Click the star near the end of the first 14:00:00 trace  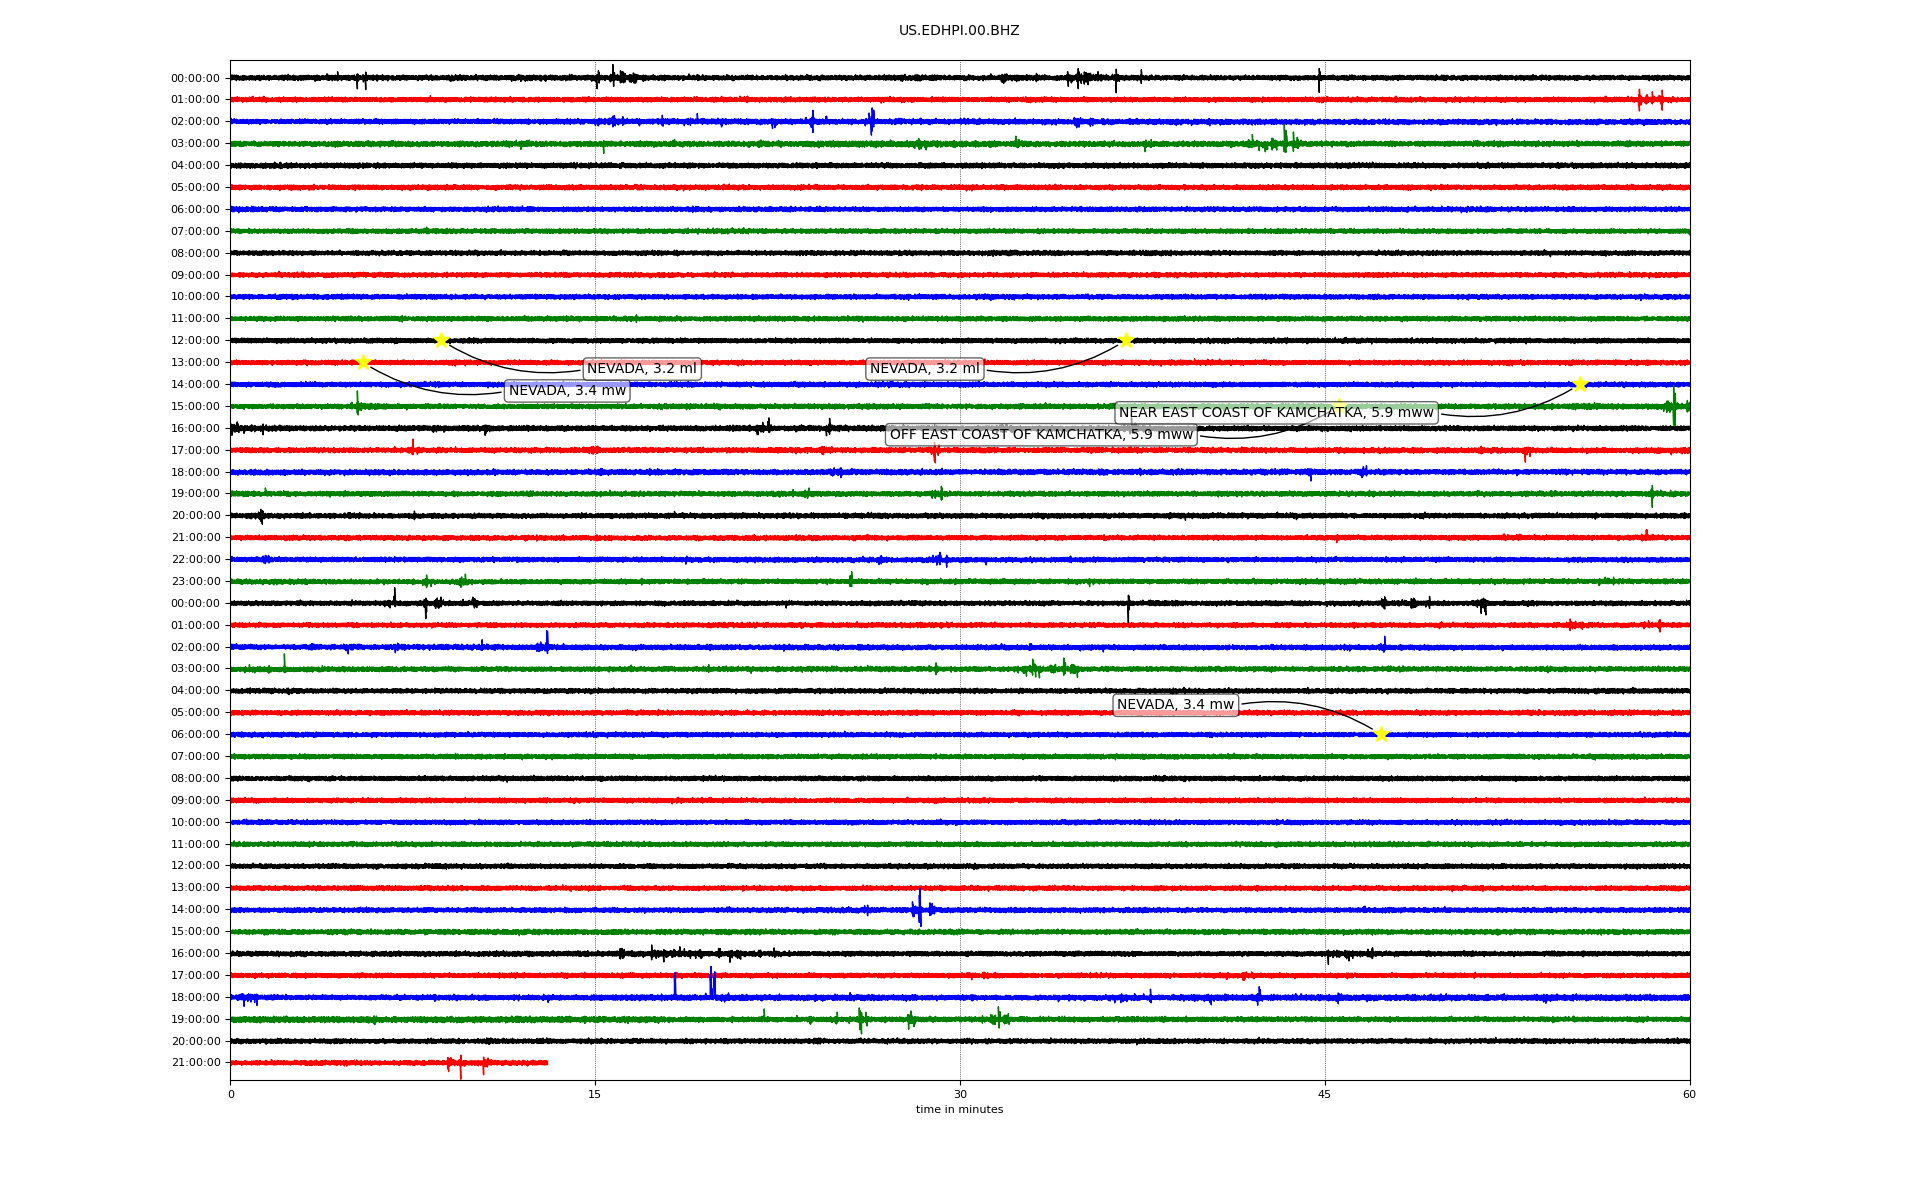[1580, 384]
